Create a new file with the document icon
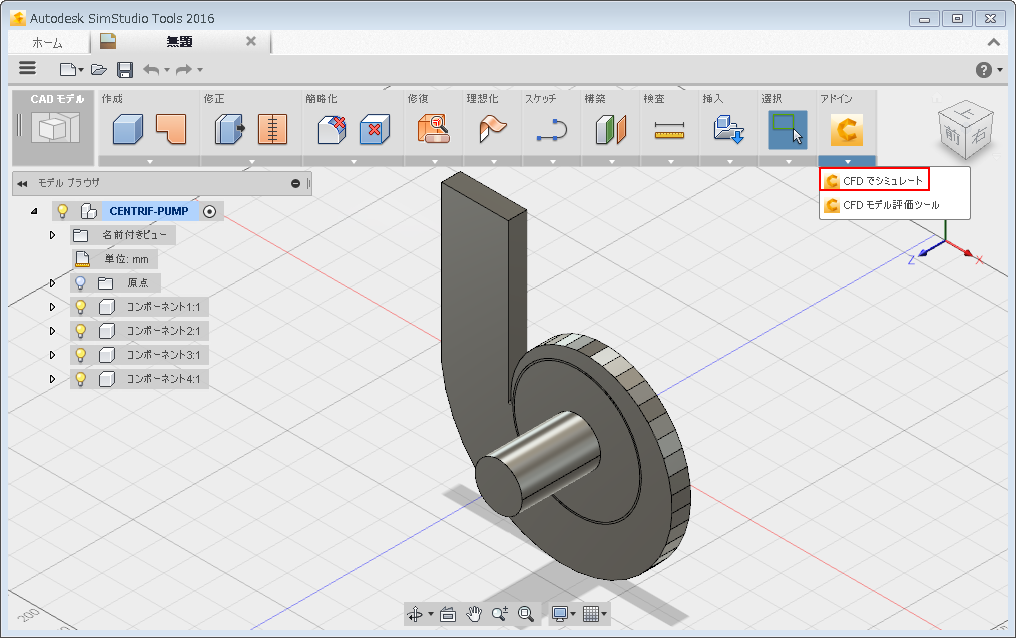1016x638 pixels. click(67, 69)
